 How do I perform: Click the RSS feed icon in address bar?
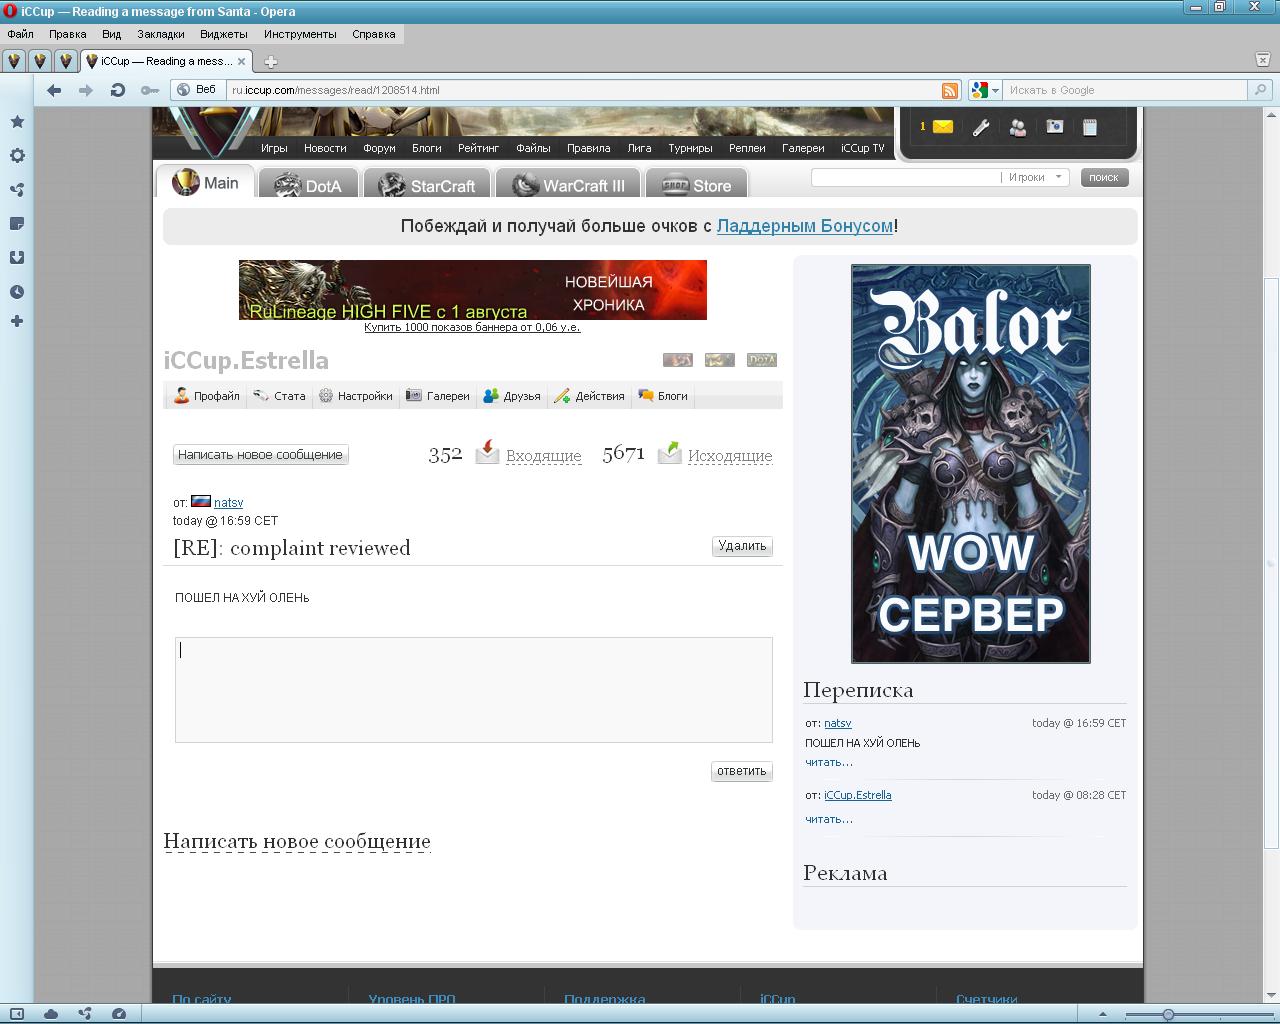[x=950, y=90]
